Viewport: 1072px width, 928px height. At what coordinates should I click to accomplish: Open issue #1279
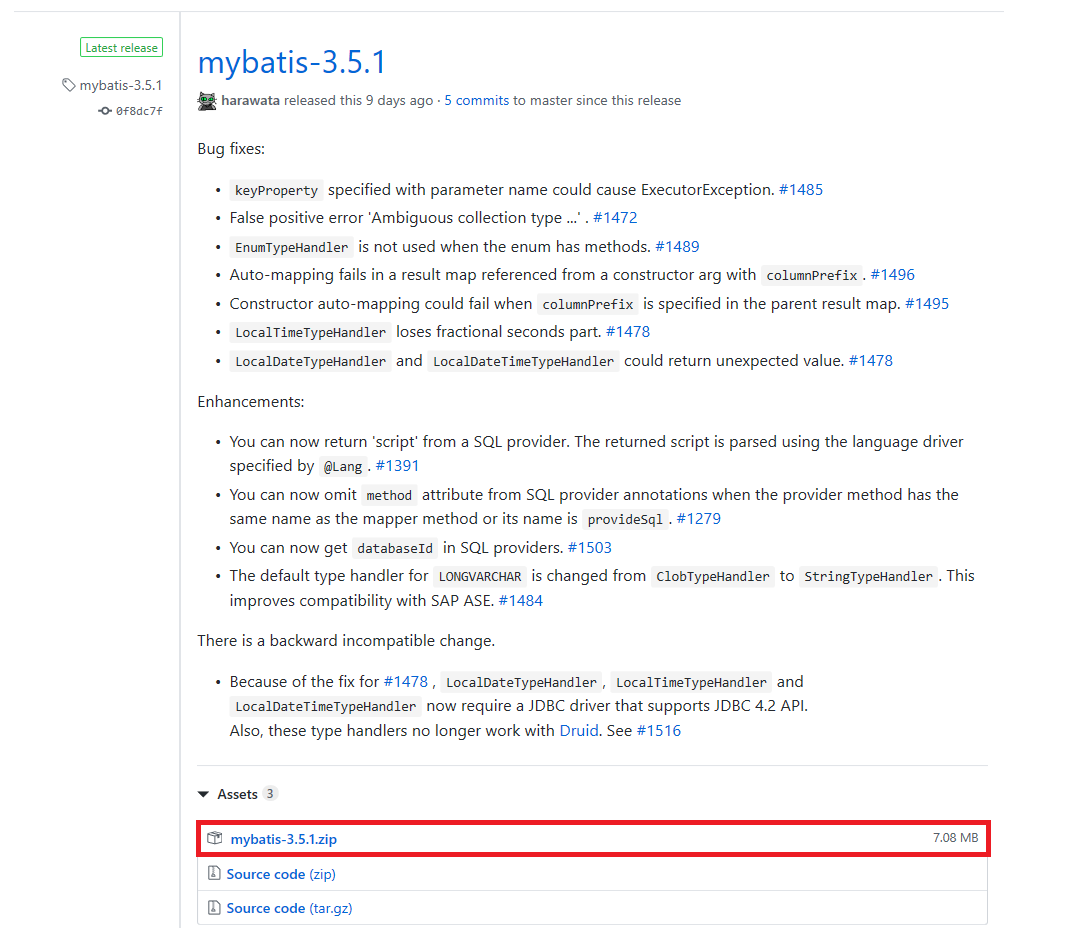[699, 518]
